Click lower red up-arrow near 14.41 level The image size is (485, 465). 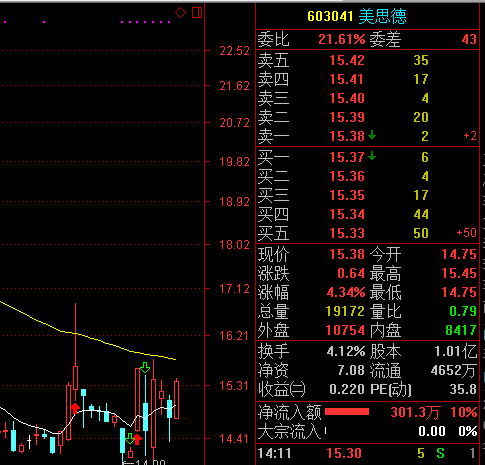coord(137,439)
